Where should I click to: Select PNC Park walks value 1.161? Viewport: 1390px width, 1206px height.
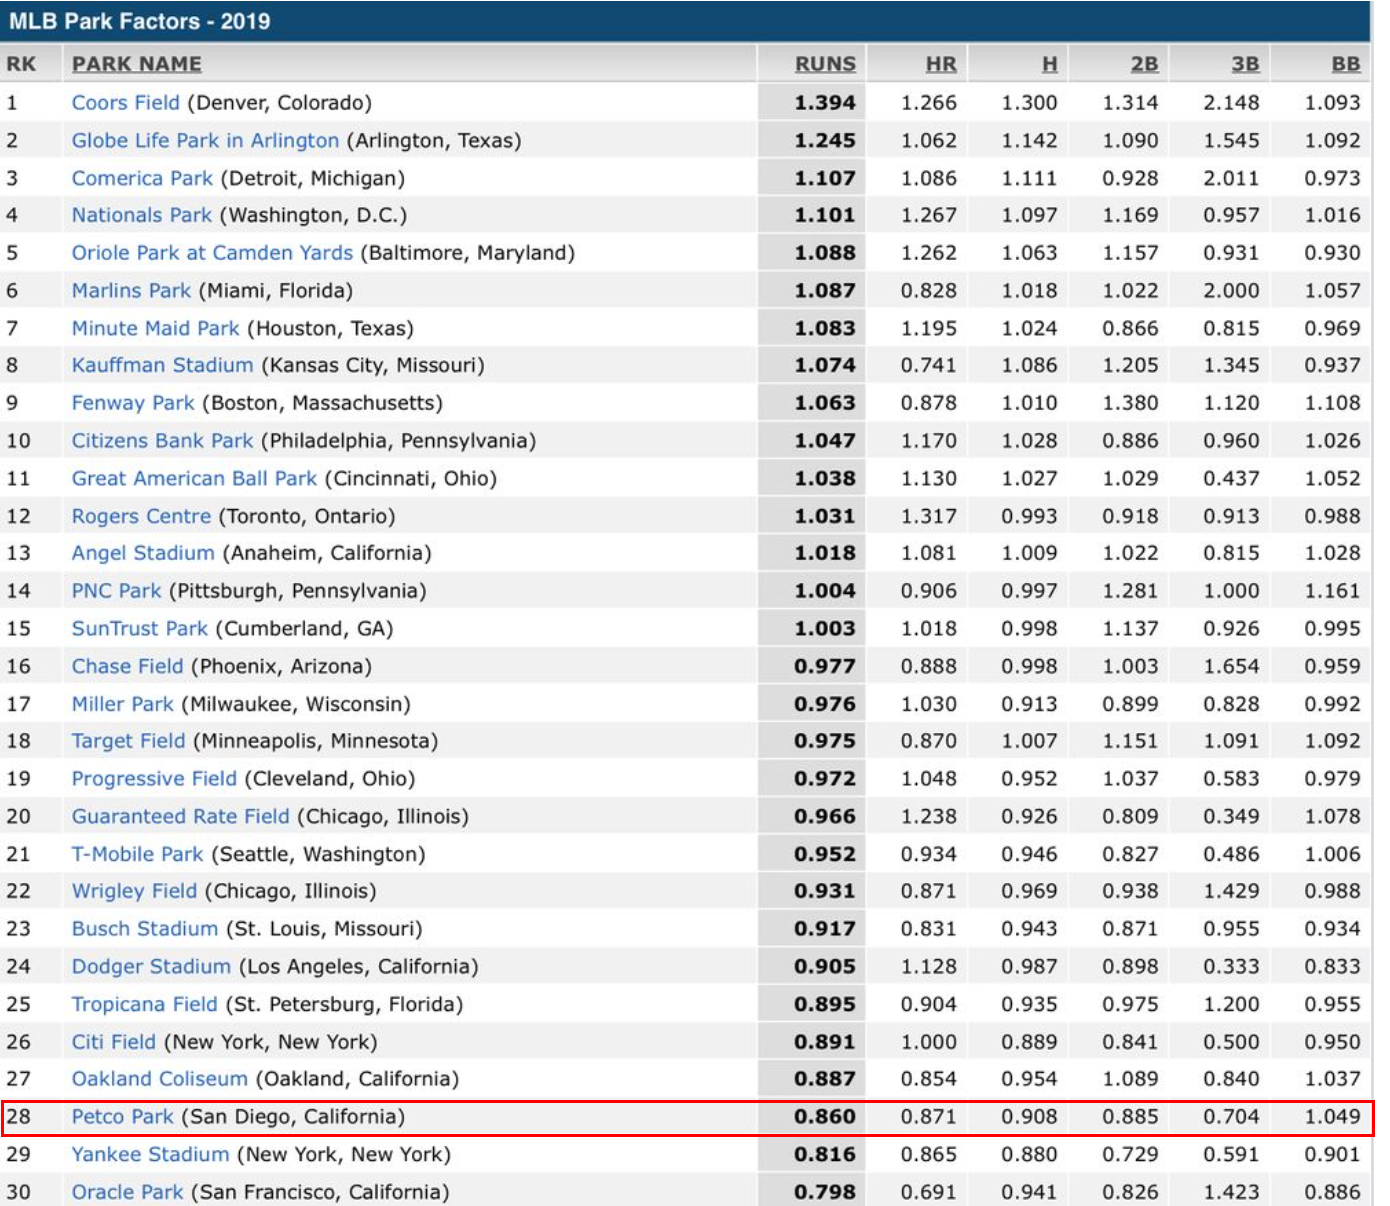click(1332, 591)
